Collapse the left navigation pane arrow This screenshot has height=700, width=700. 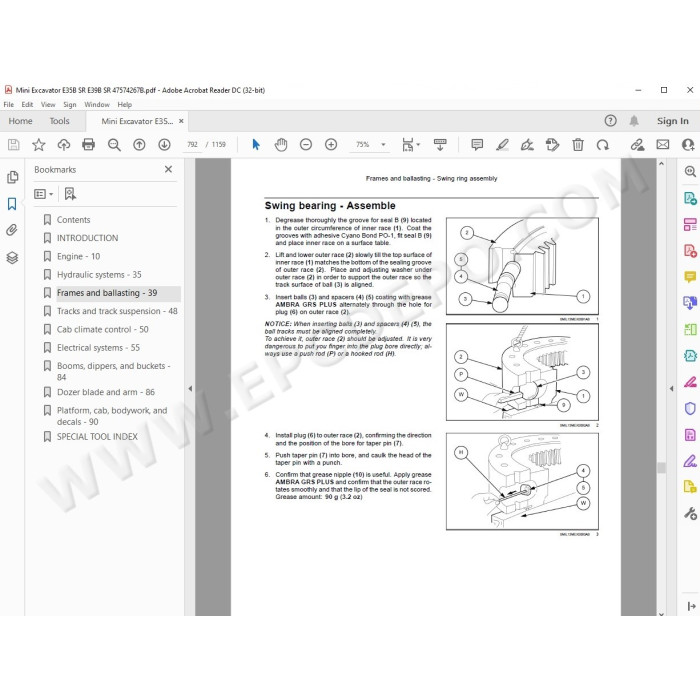click(x=190, y=388)
